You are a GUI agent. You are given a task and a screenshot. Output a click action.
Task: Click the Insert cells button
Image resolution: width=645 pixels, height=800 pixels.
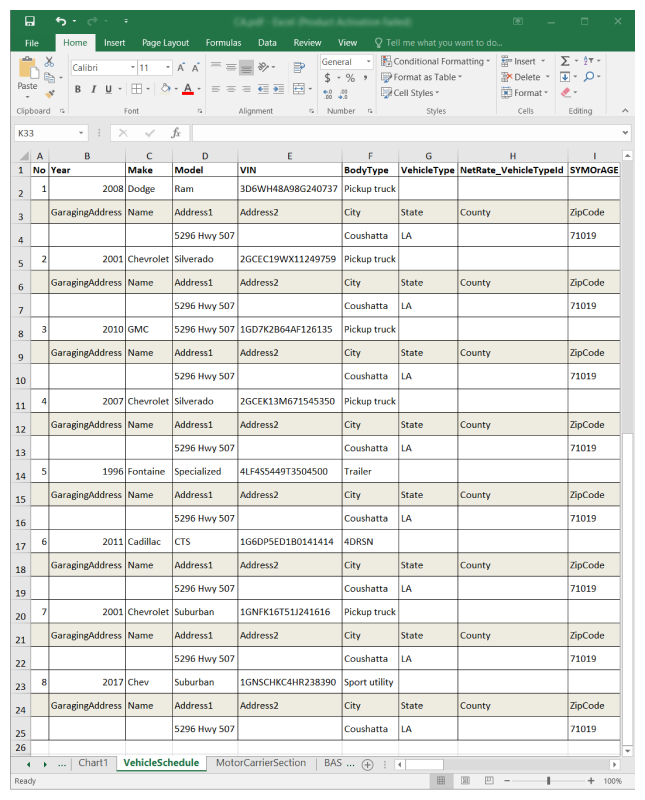[523, 61]
